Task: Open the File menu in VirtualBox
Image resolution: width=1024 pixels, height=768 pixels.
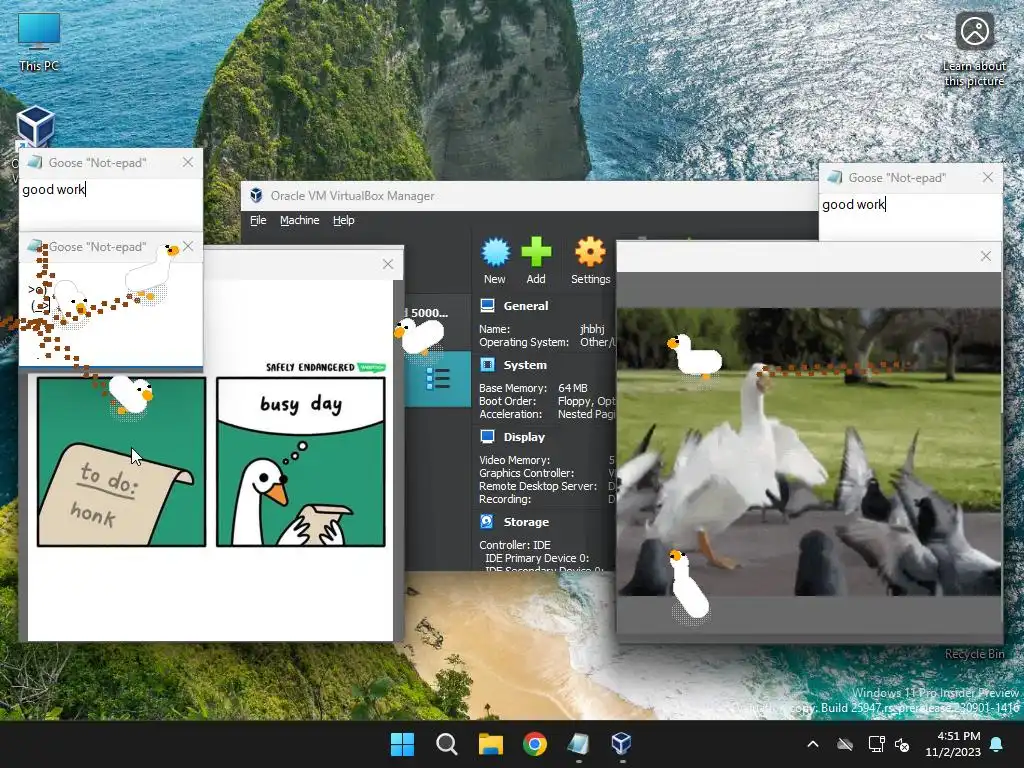Action: [x=258, y=220]
